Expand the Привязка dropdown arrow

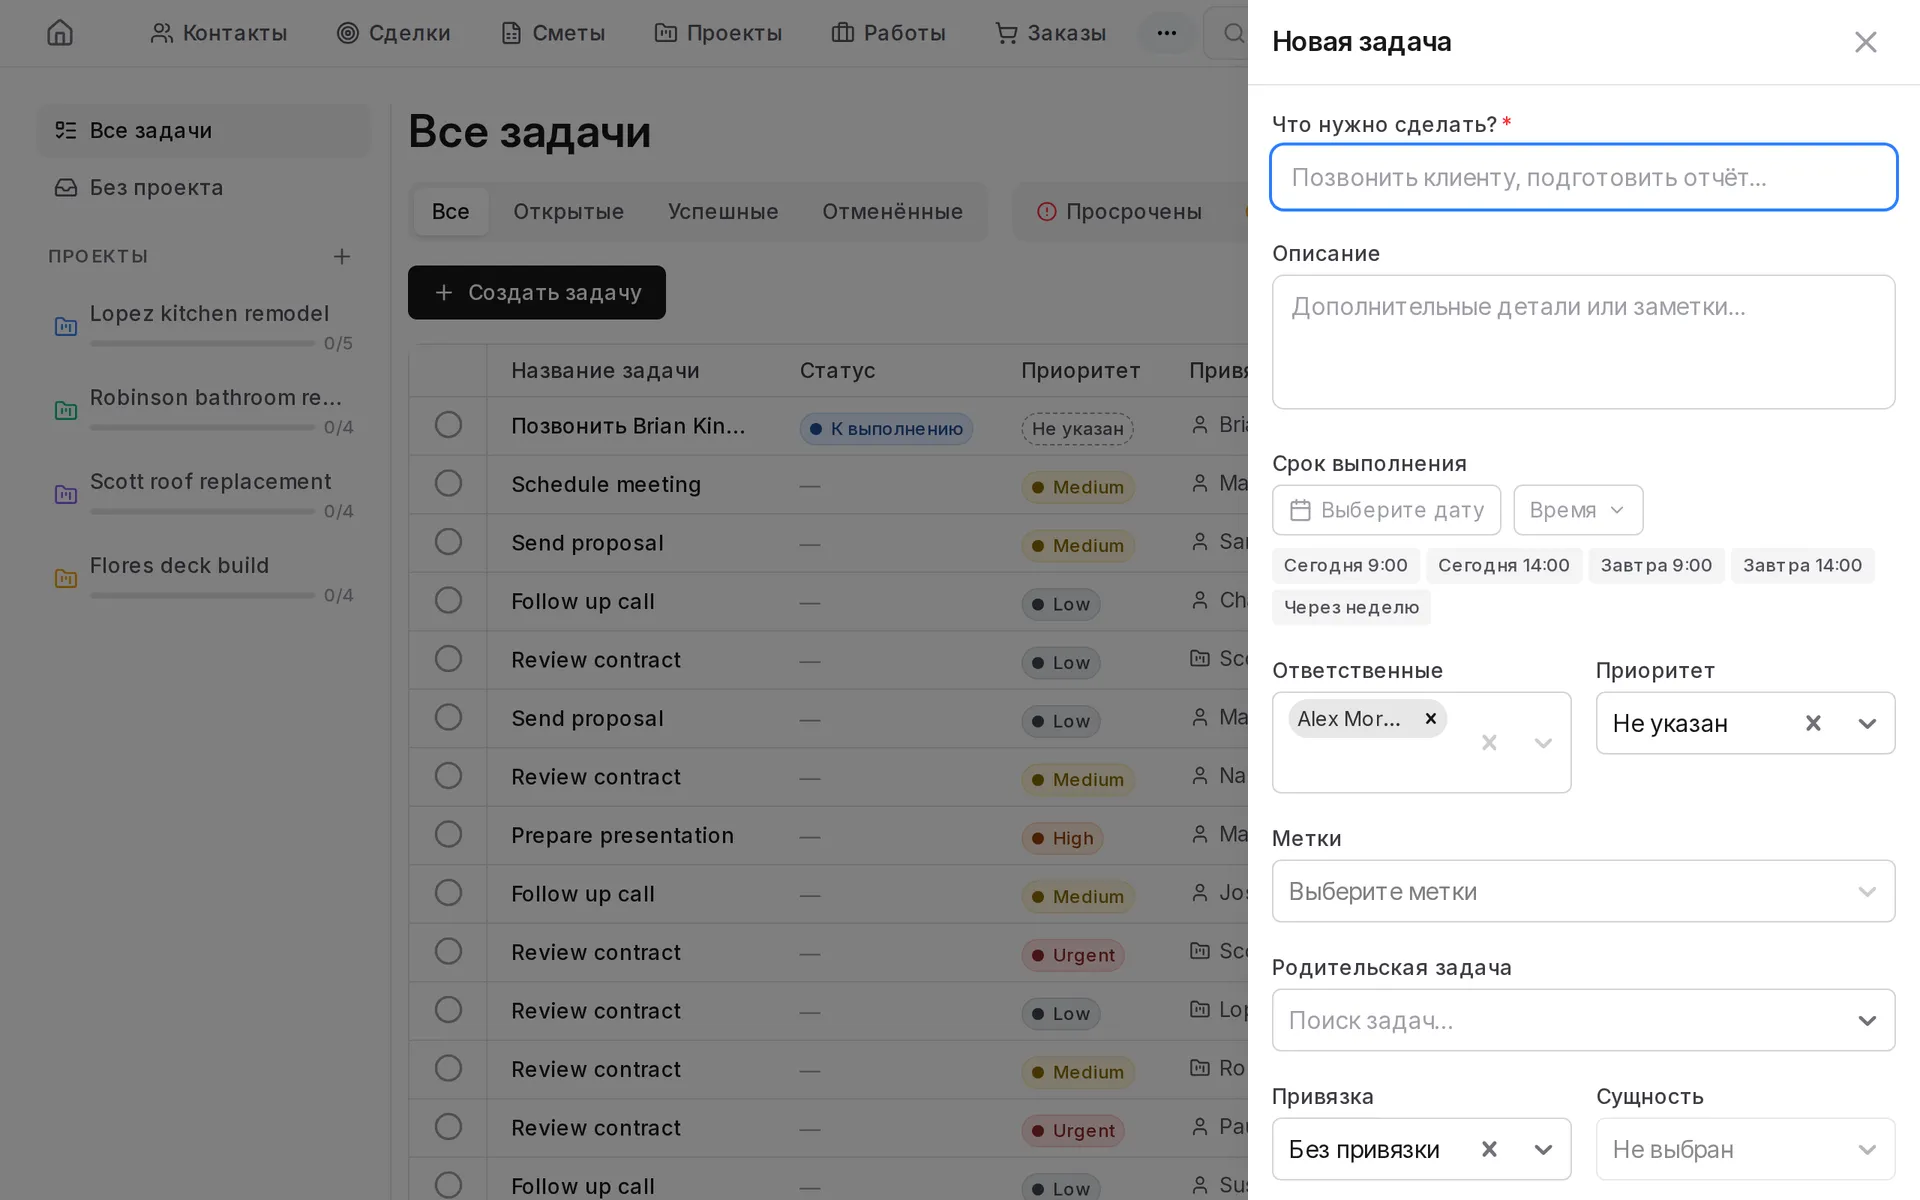pyautogui.click(x=1543, y=1149)
